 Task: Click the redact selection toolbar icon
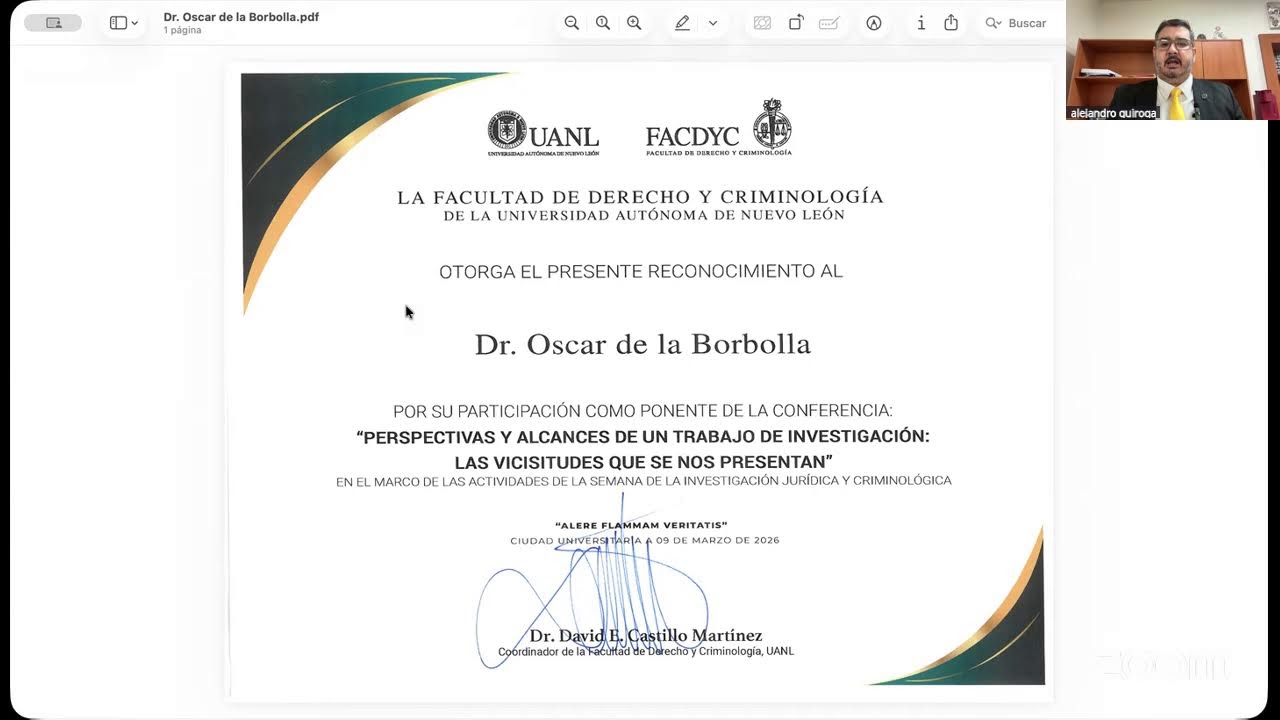click(x=762, y=23)
